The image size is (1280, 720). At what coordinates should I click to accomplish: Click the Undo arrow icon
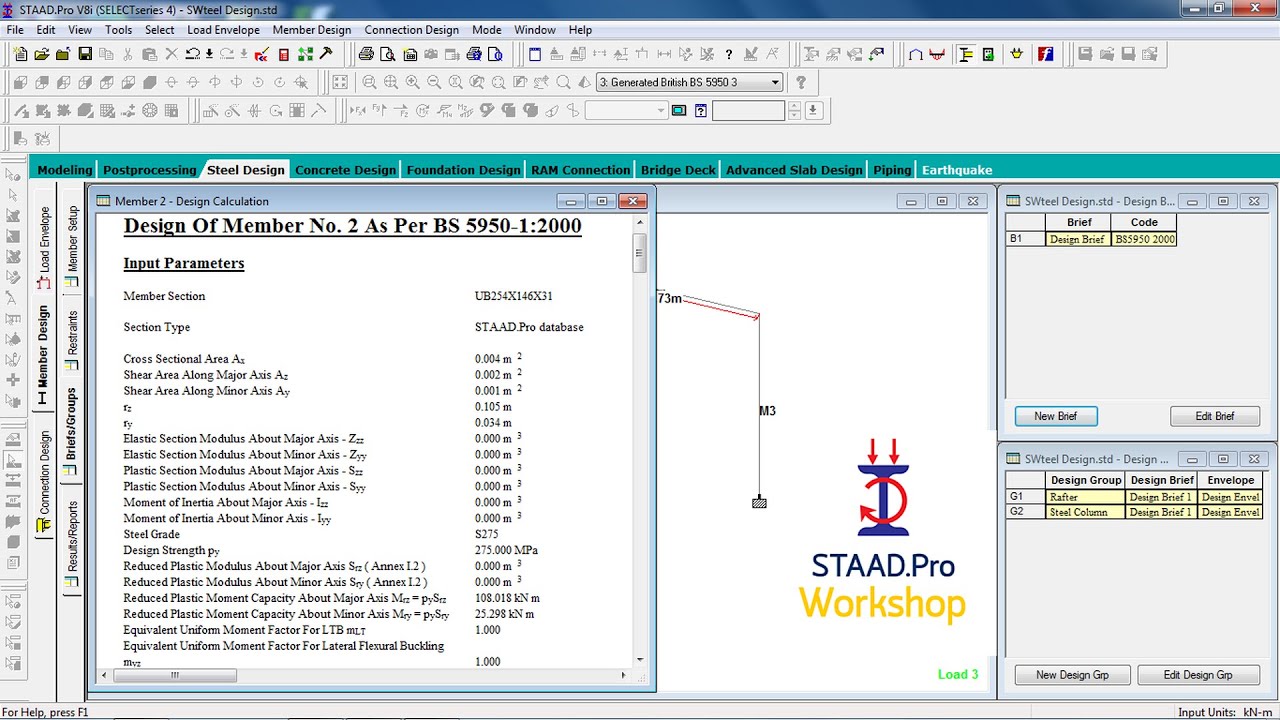coord(192,54)
